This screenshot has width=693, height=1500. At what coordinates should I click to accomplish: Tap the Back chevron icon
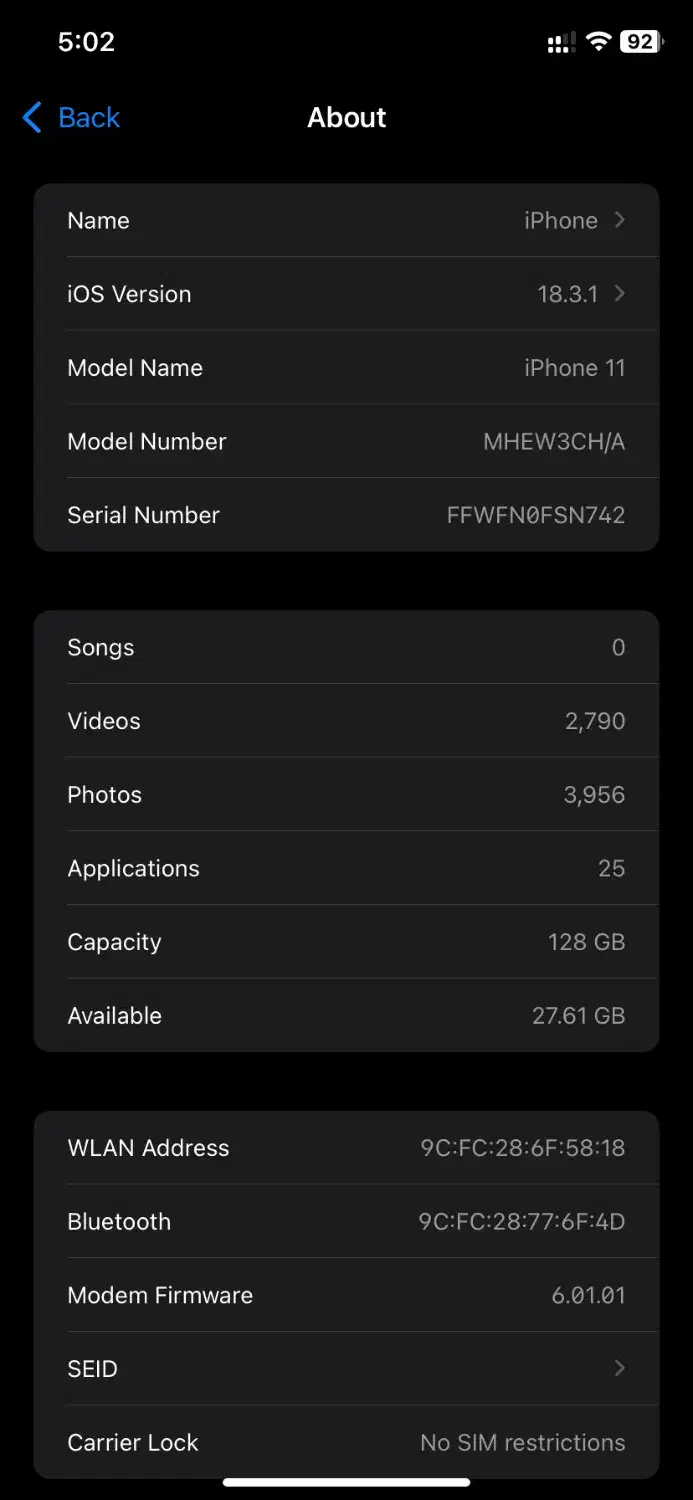pos(32,118)
